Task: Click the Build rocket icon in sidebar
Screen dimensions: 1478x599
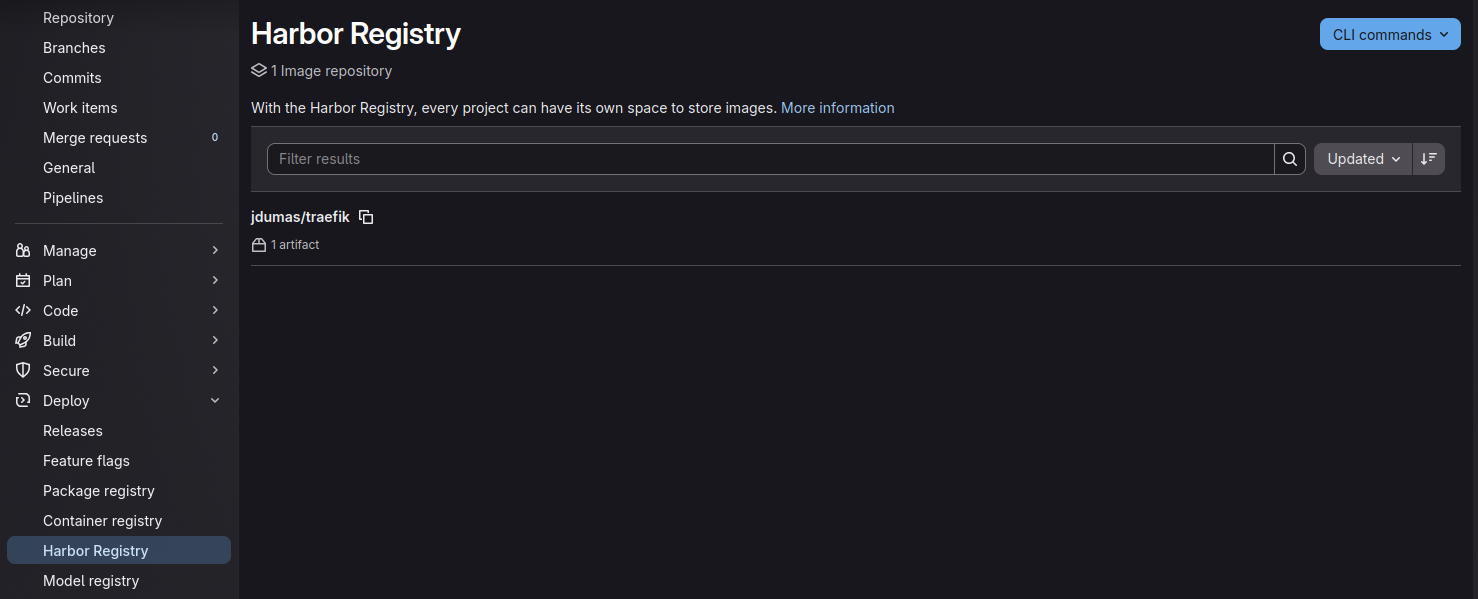Action: (23, 341)
